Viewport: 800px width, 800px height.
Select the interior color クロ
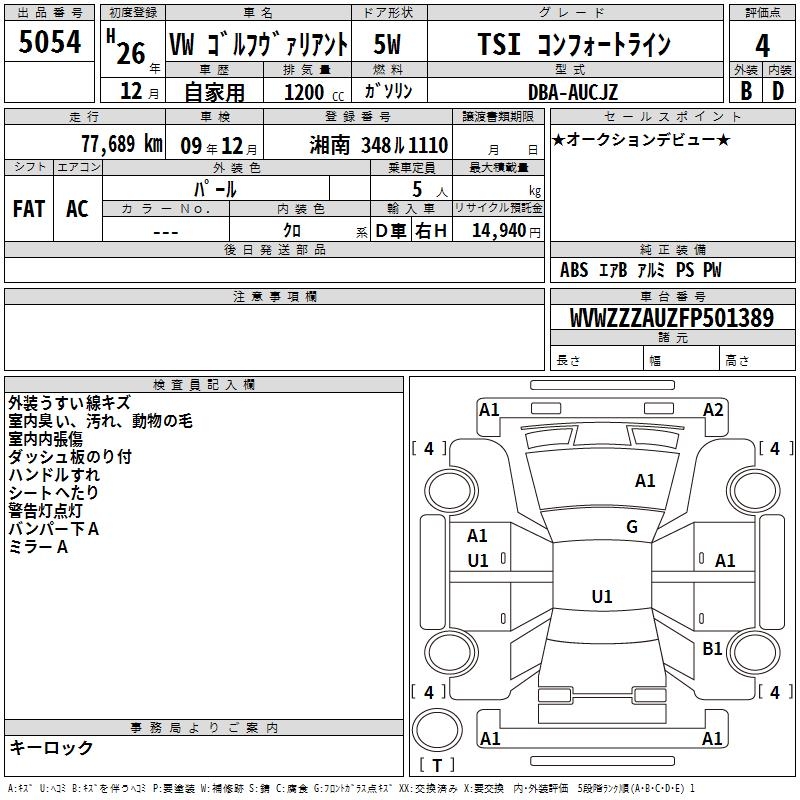pyautogui.click(x=292, y=231)
